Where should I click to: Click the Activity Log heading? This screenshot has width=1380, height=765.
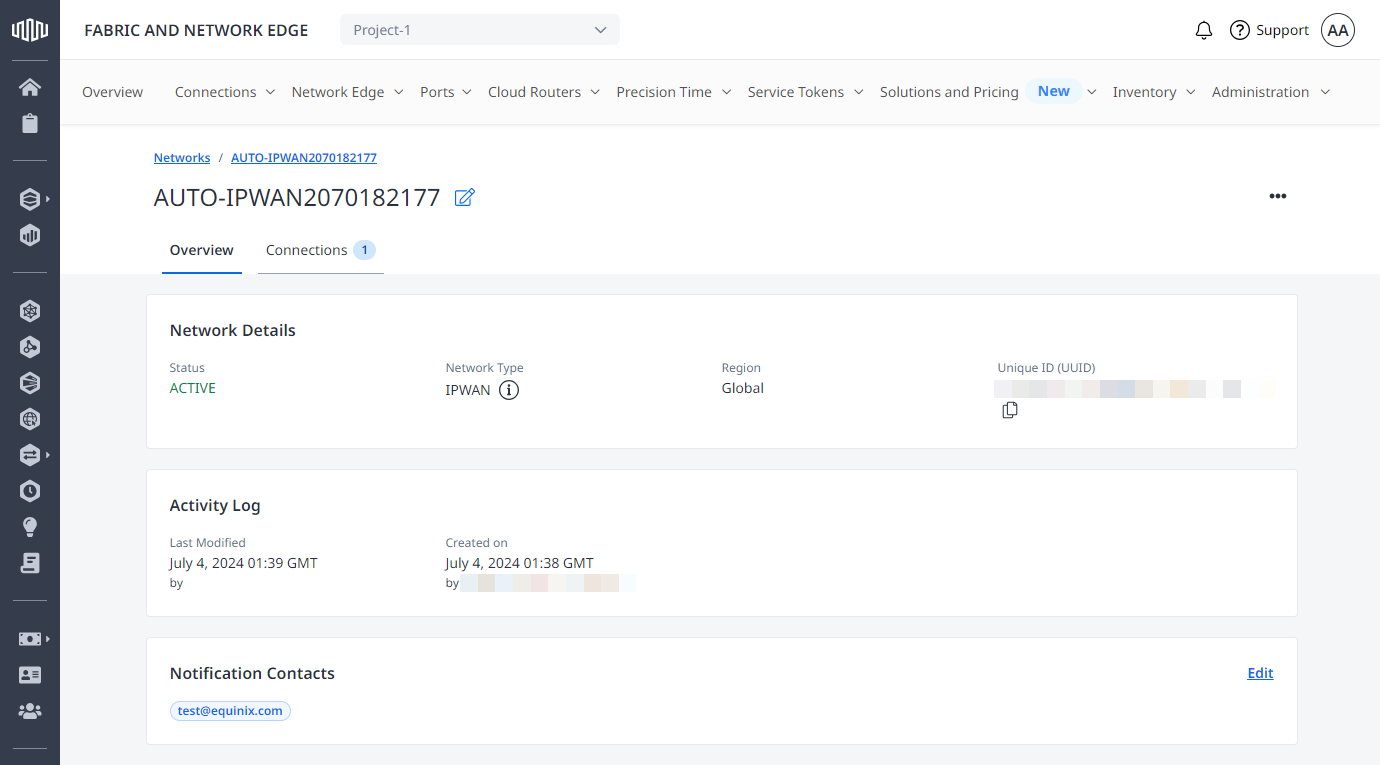(215, 505)
